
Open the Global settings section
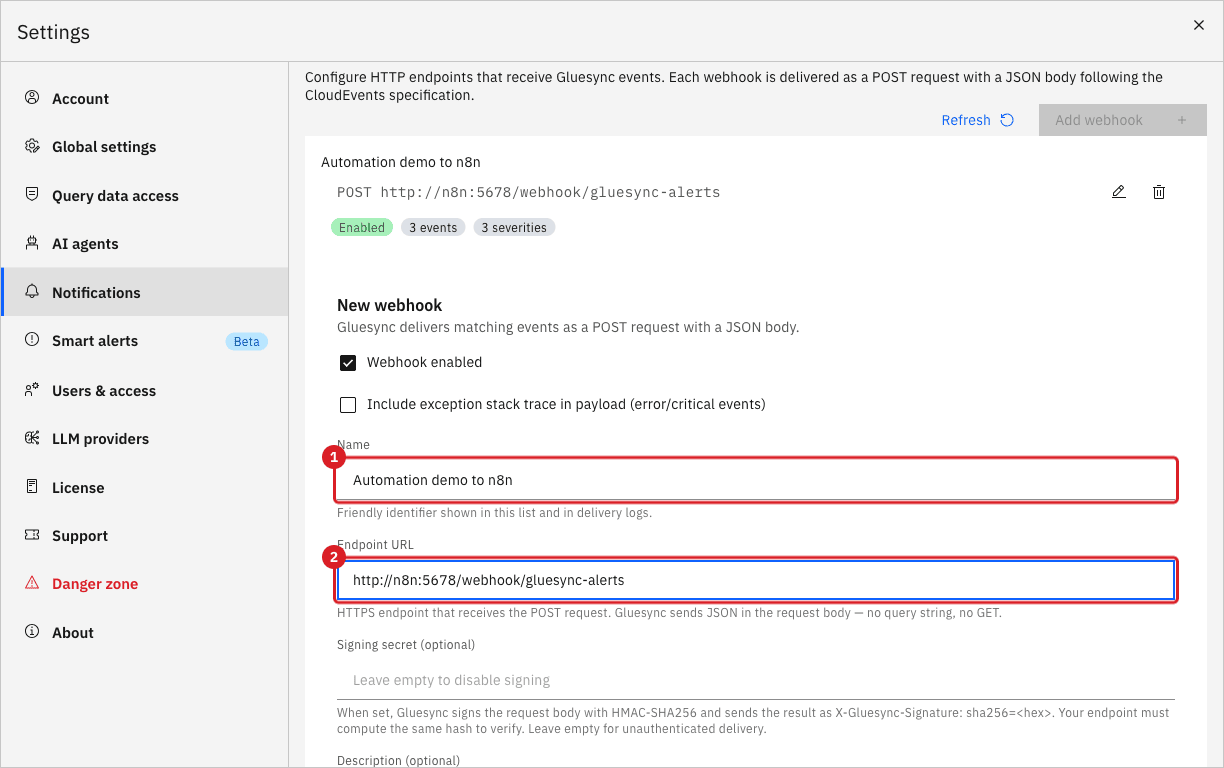coord(145,146)
